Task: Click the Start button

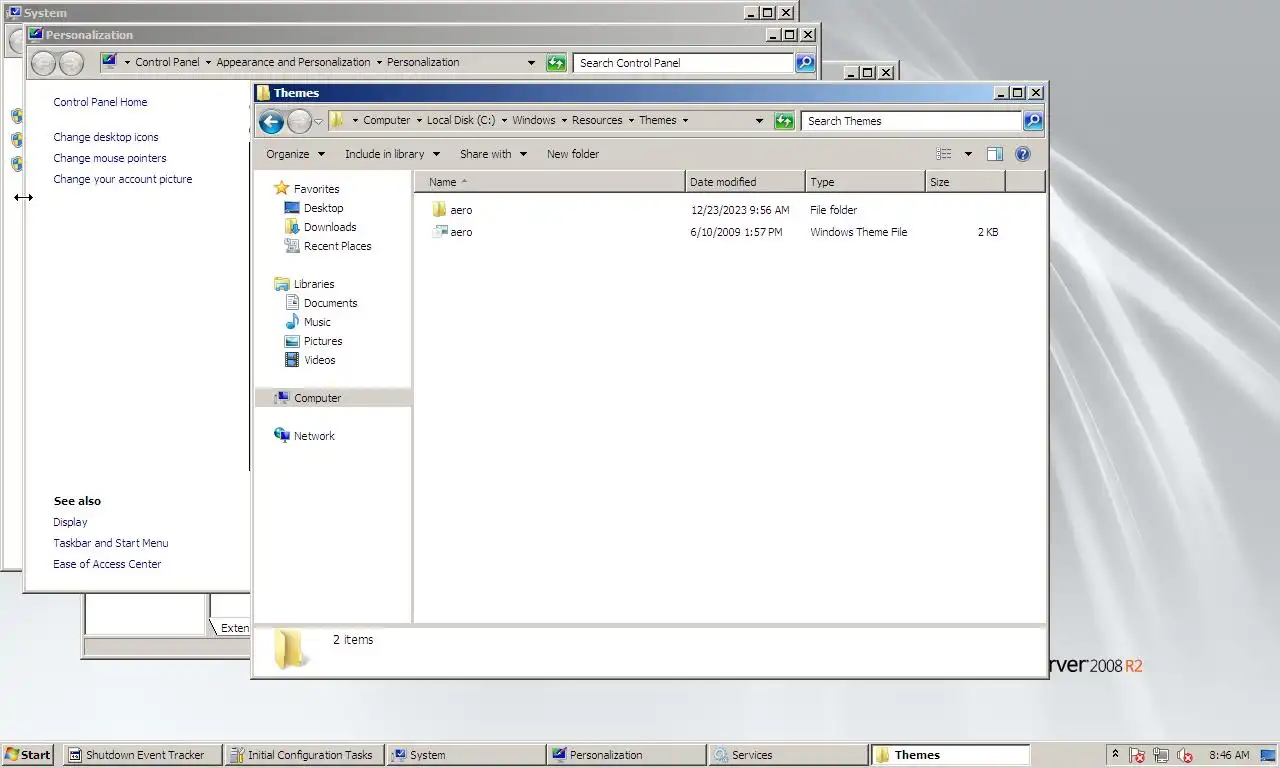Action: click(x=28, y=755)
